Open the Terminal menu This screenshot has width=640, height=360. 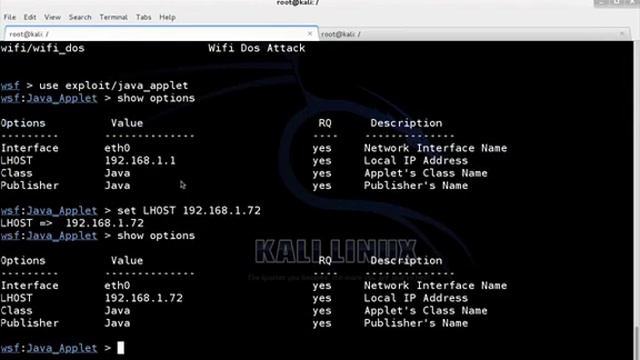(113, 17)
